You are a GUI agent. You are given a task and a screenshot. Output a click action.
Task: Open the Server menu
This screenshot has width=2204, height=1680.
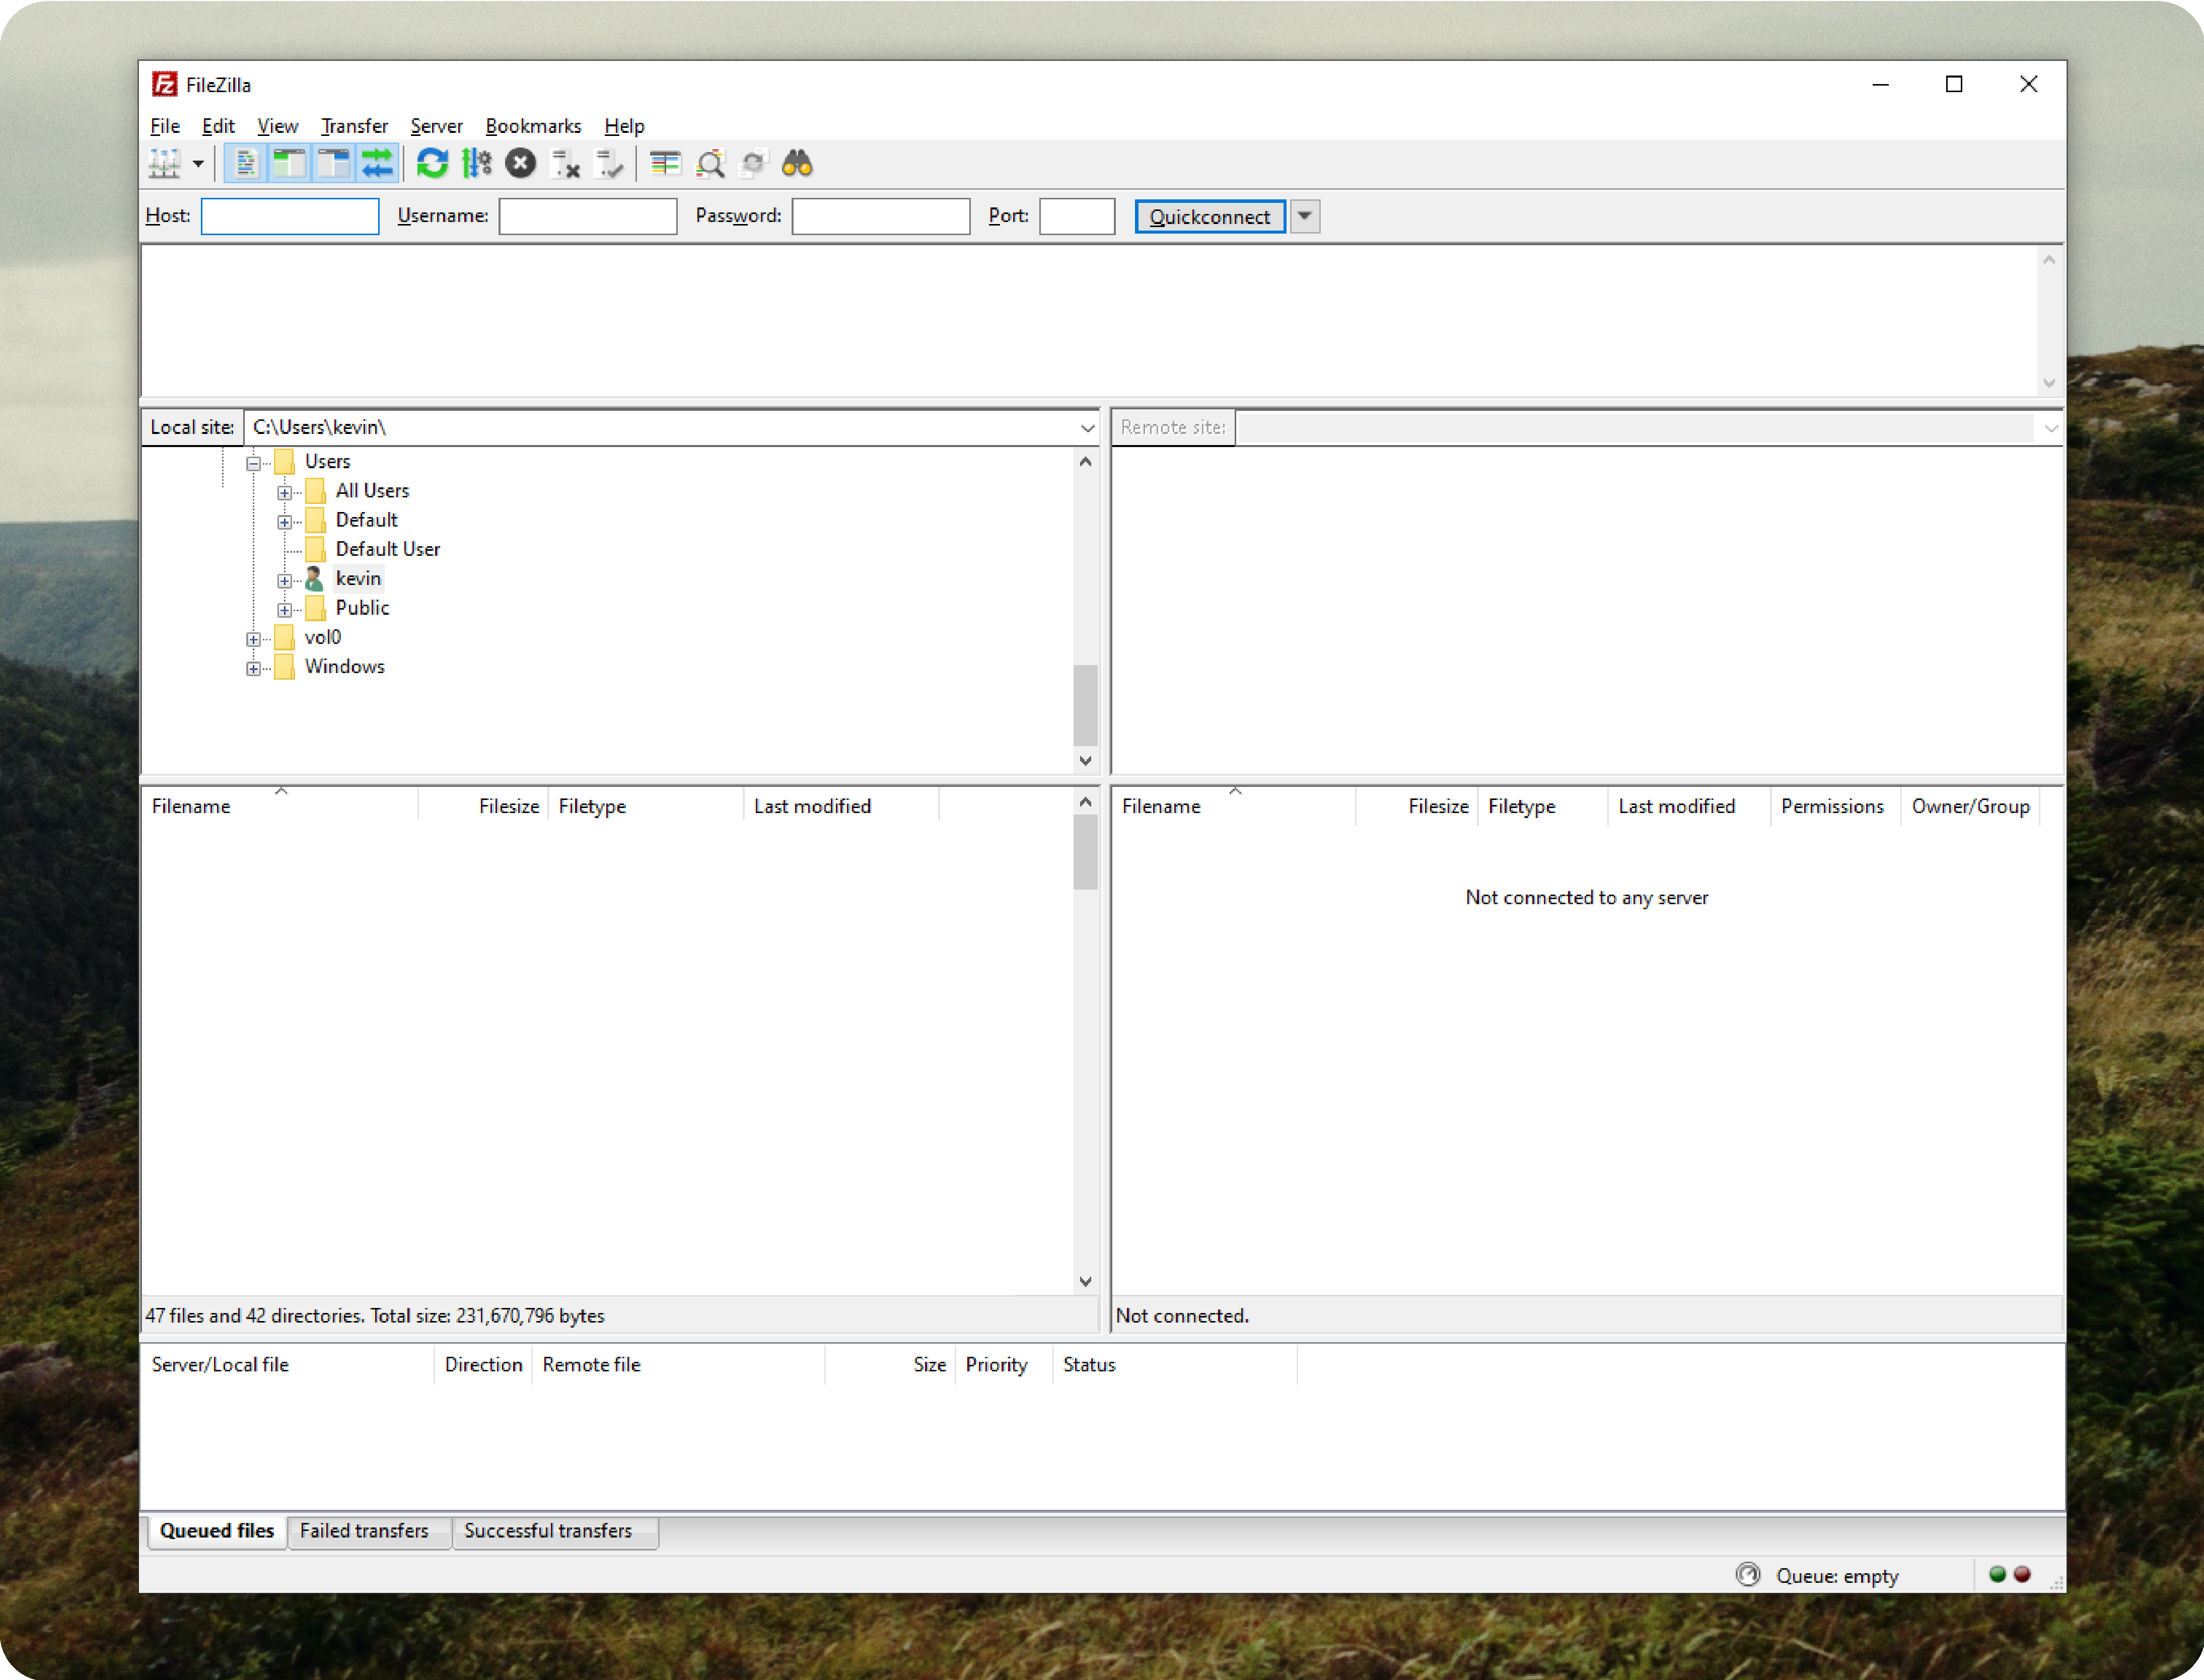[436, 126]
